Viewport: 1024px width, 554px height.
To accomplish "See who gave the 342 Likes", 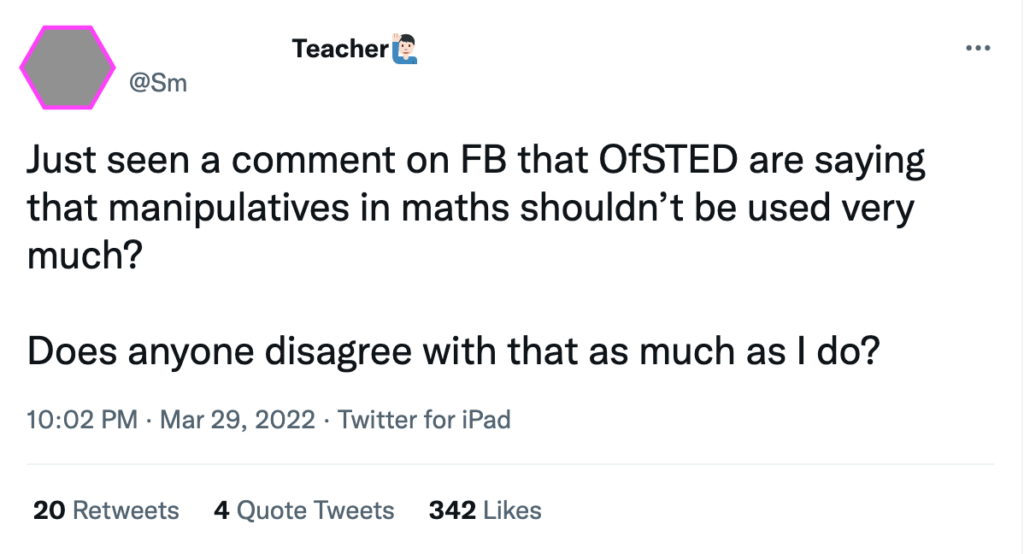I will 485,510.
